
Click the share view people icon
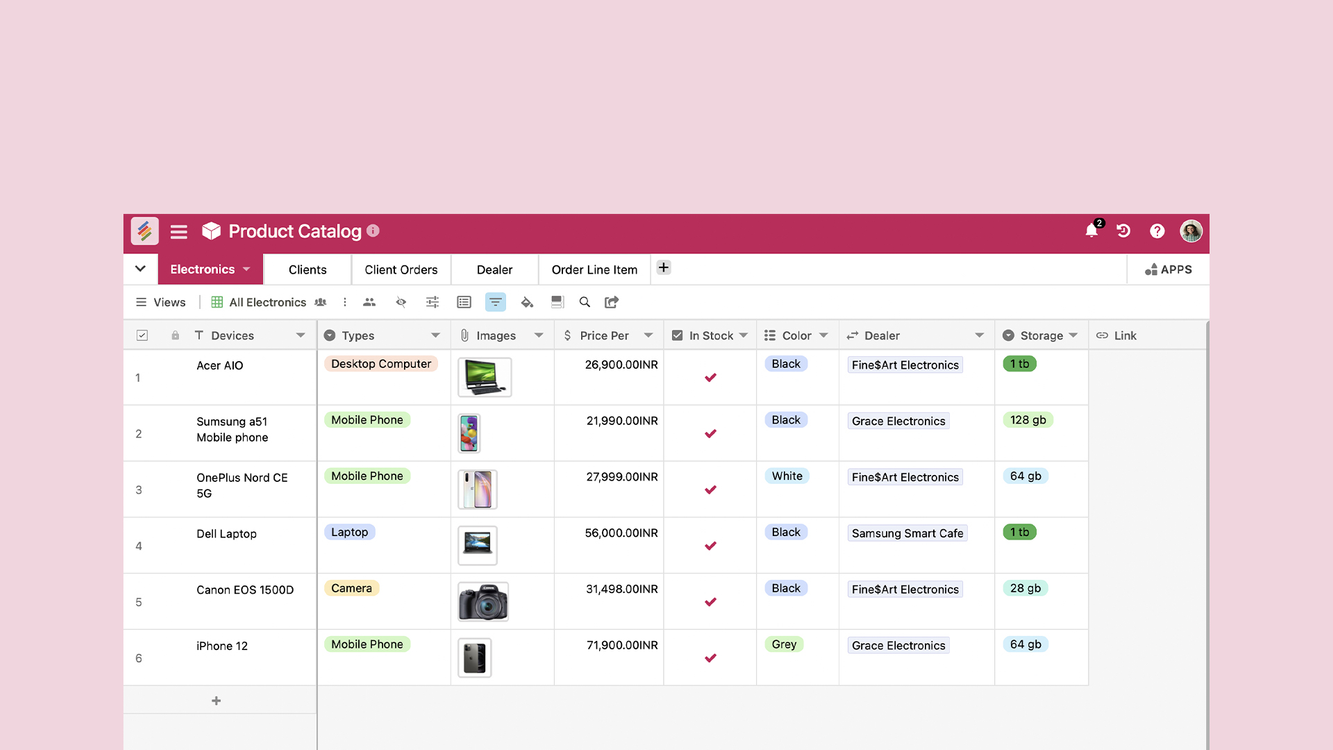[x=369, y=302]
